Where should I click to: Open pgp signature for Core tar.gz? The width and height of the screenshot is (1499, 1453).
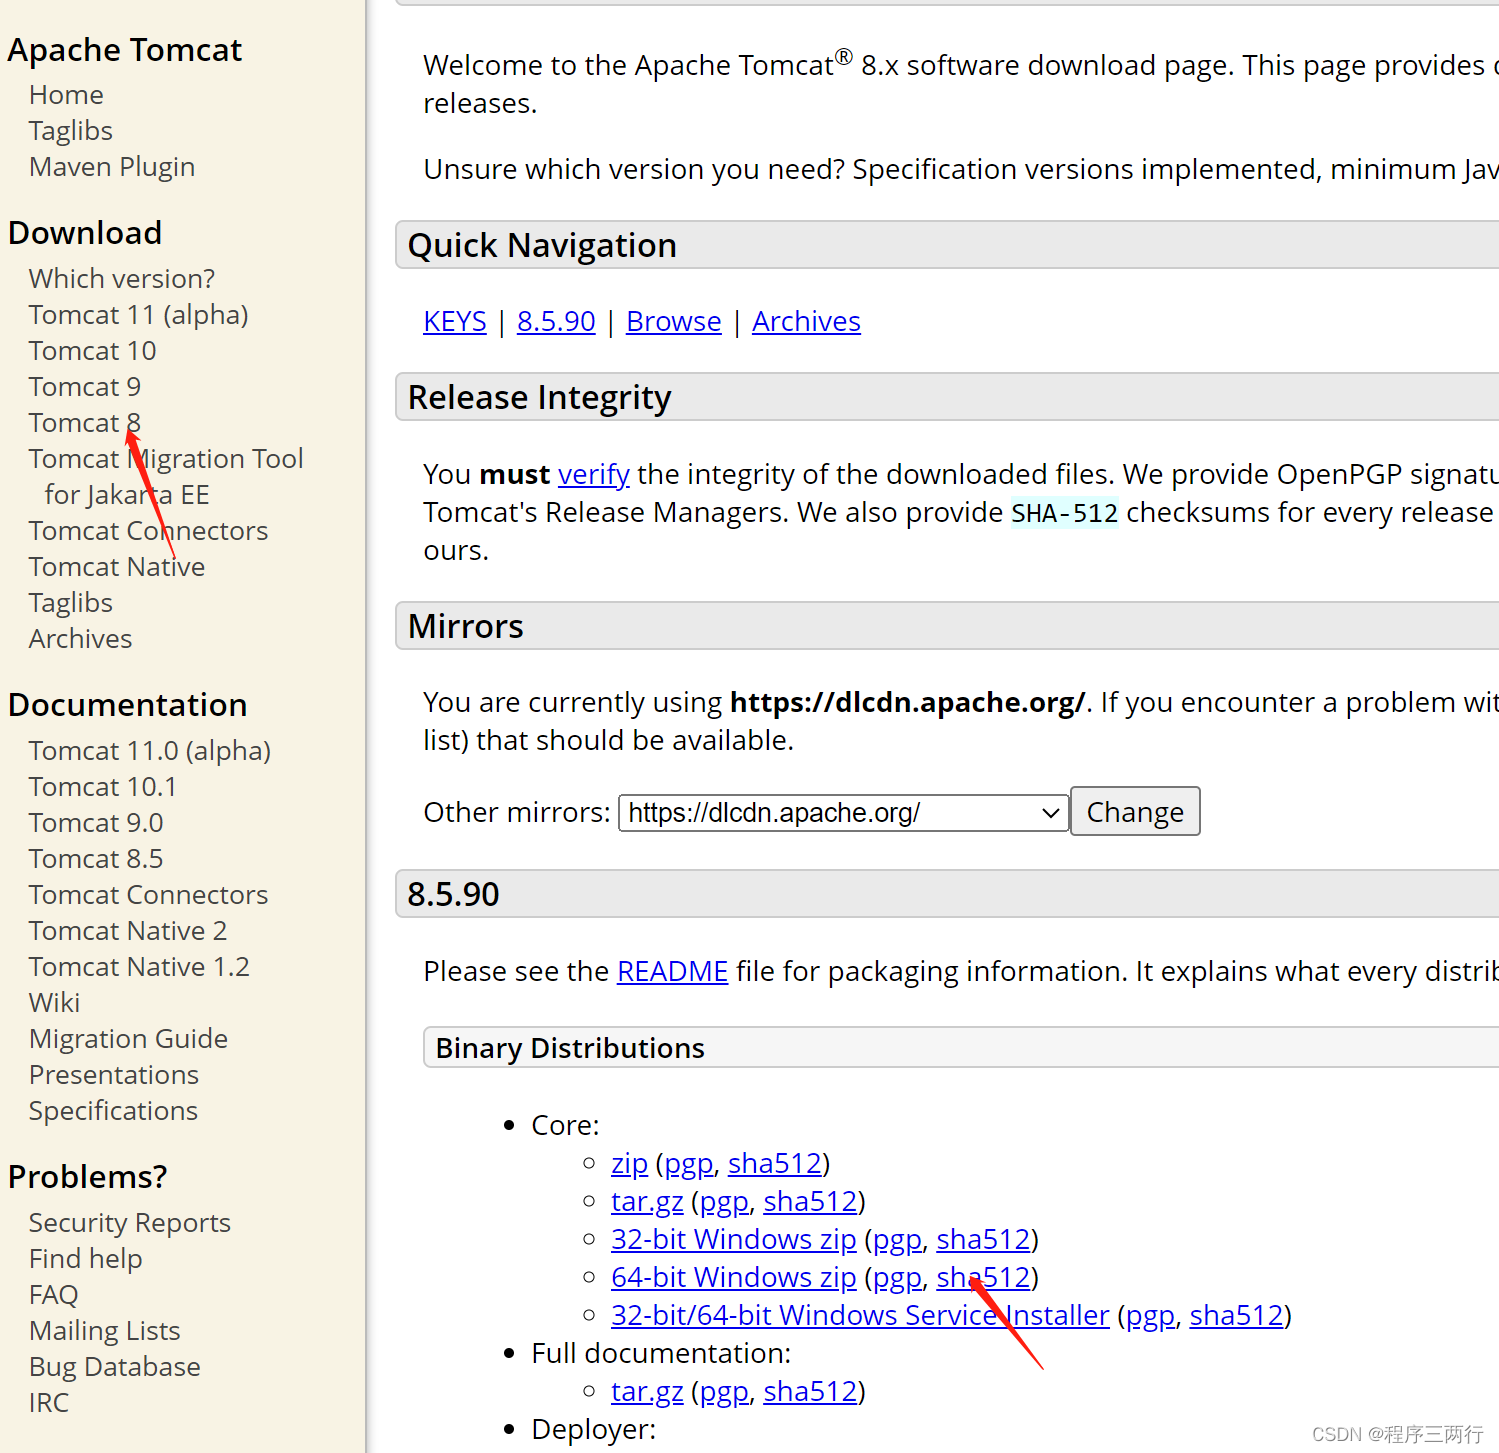pos(725,1202)
